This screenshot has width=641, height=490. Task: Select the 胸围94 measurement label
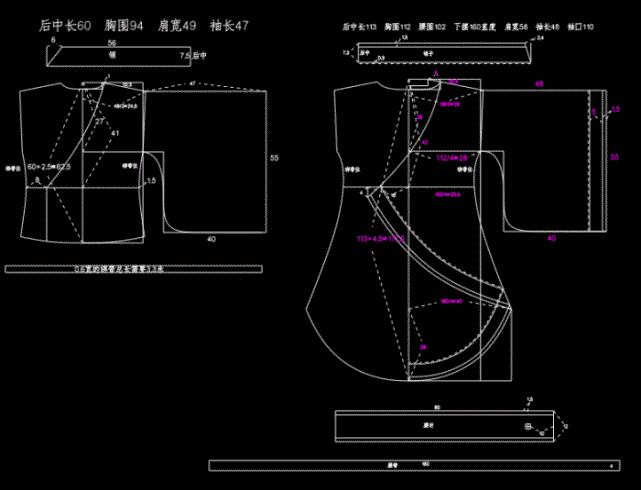coord(124,26)
